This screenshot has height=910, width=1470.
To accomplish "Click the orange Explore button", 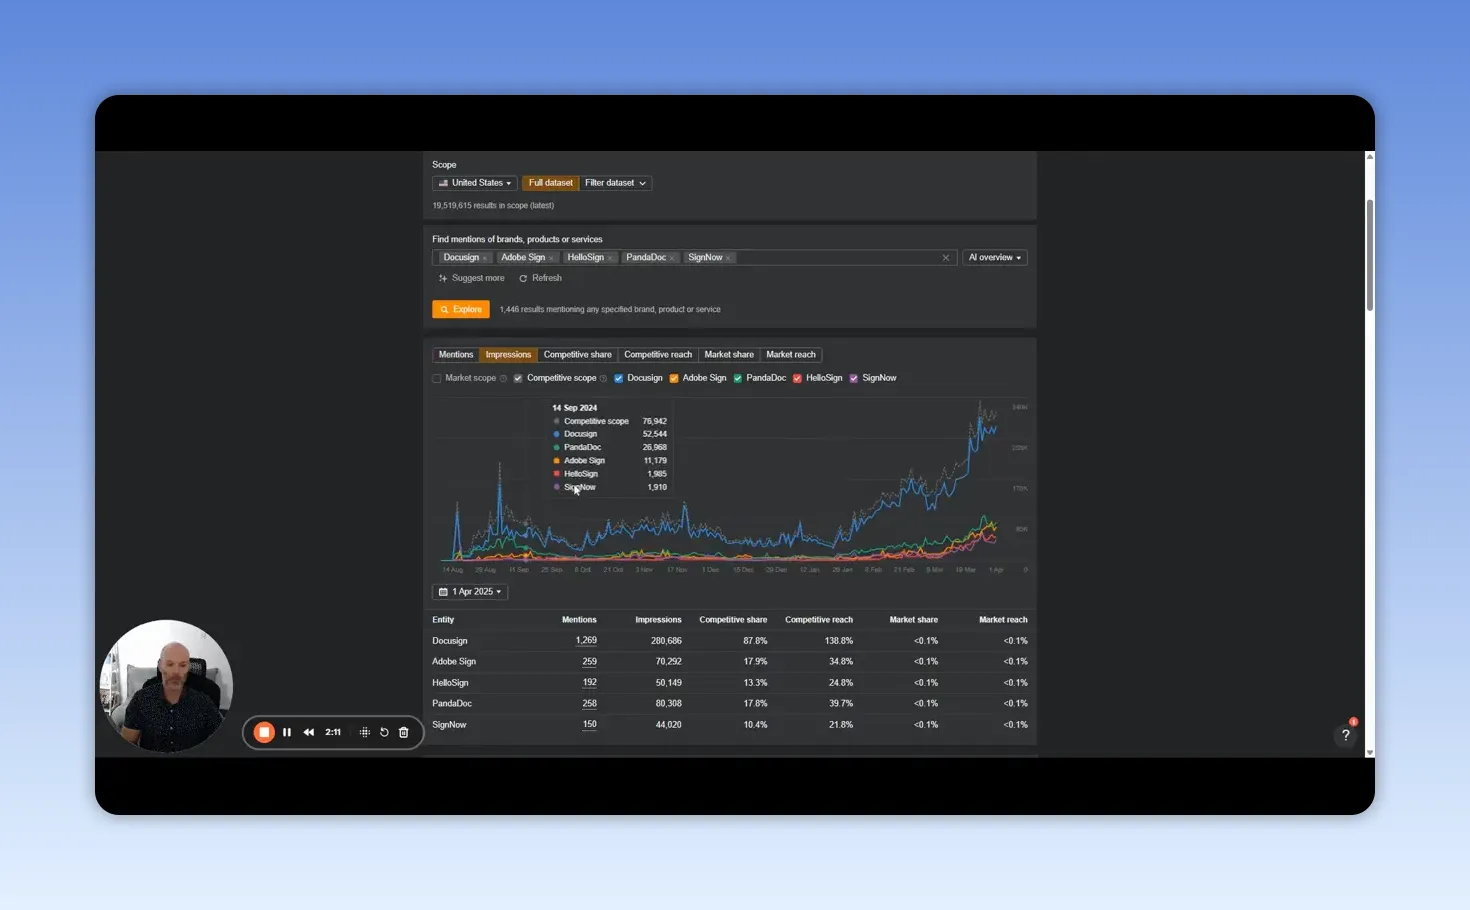I will (x=461, y=310).
